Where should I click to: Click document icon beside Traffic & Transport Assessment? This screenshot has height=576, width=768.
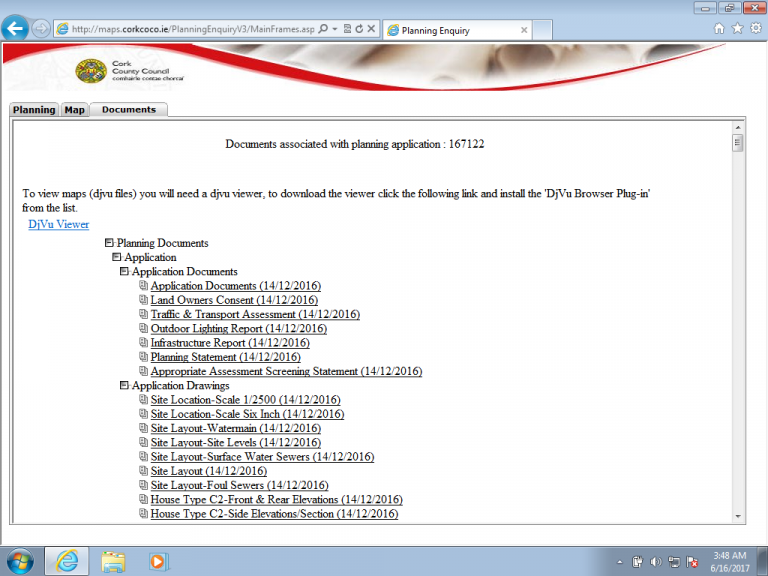[x=144, y=313]
